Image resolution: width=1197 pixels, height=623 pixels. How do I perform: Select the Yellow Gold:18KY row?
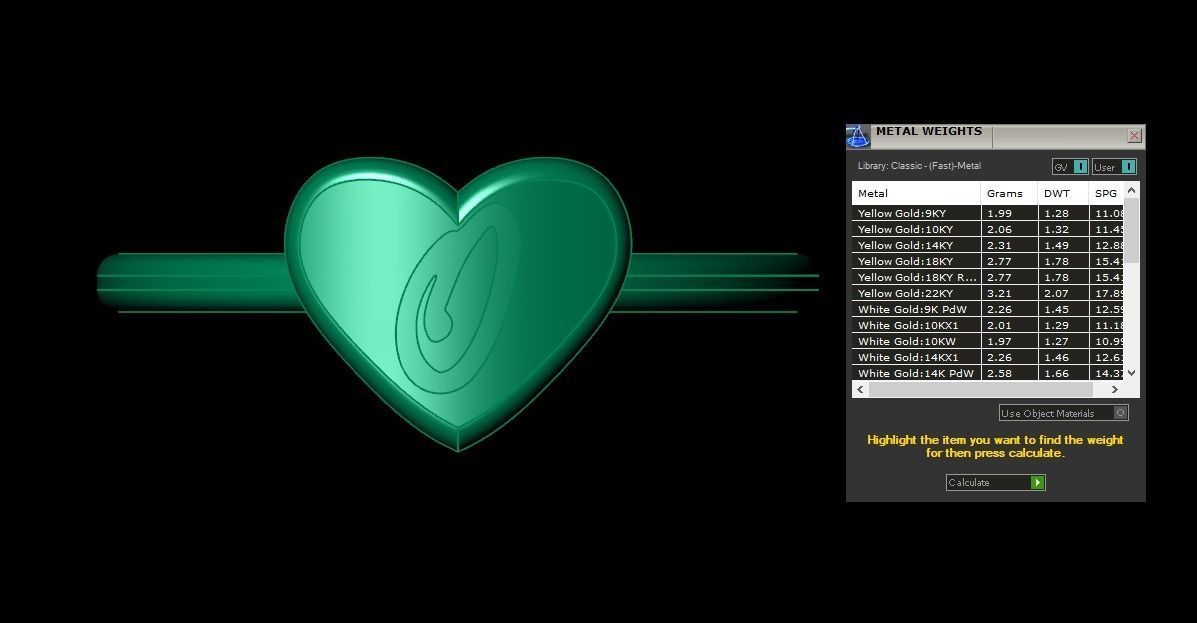coord(989,261)
